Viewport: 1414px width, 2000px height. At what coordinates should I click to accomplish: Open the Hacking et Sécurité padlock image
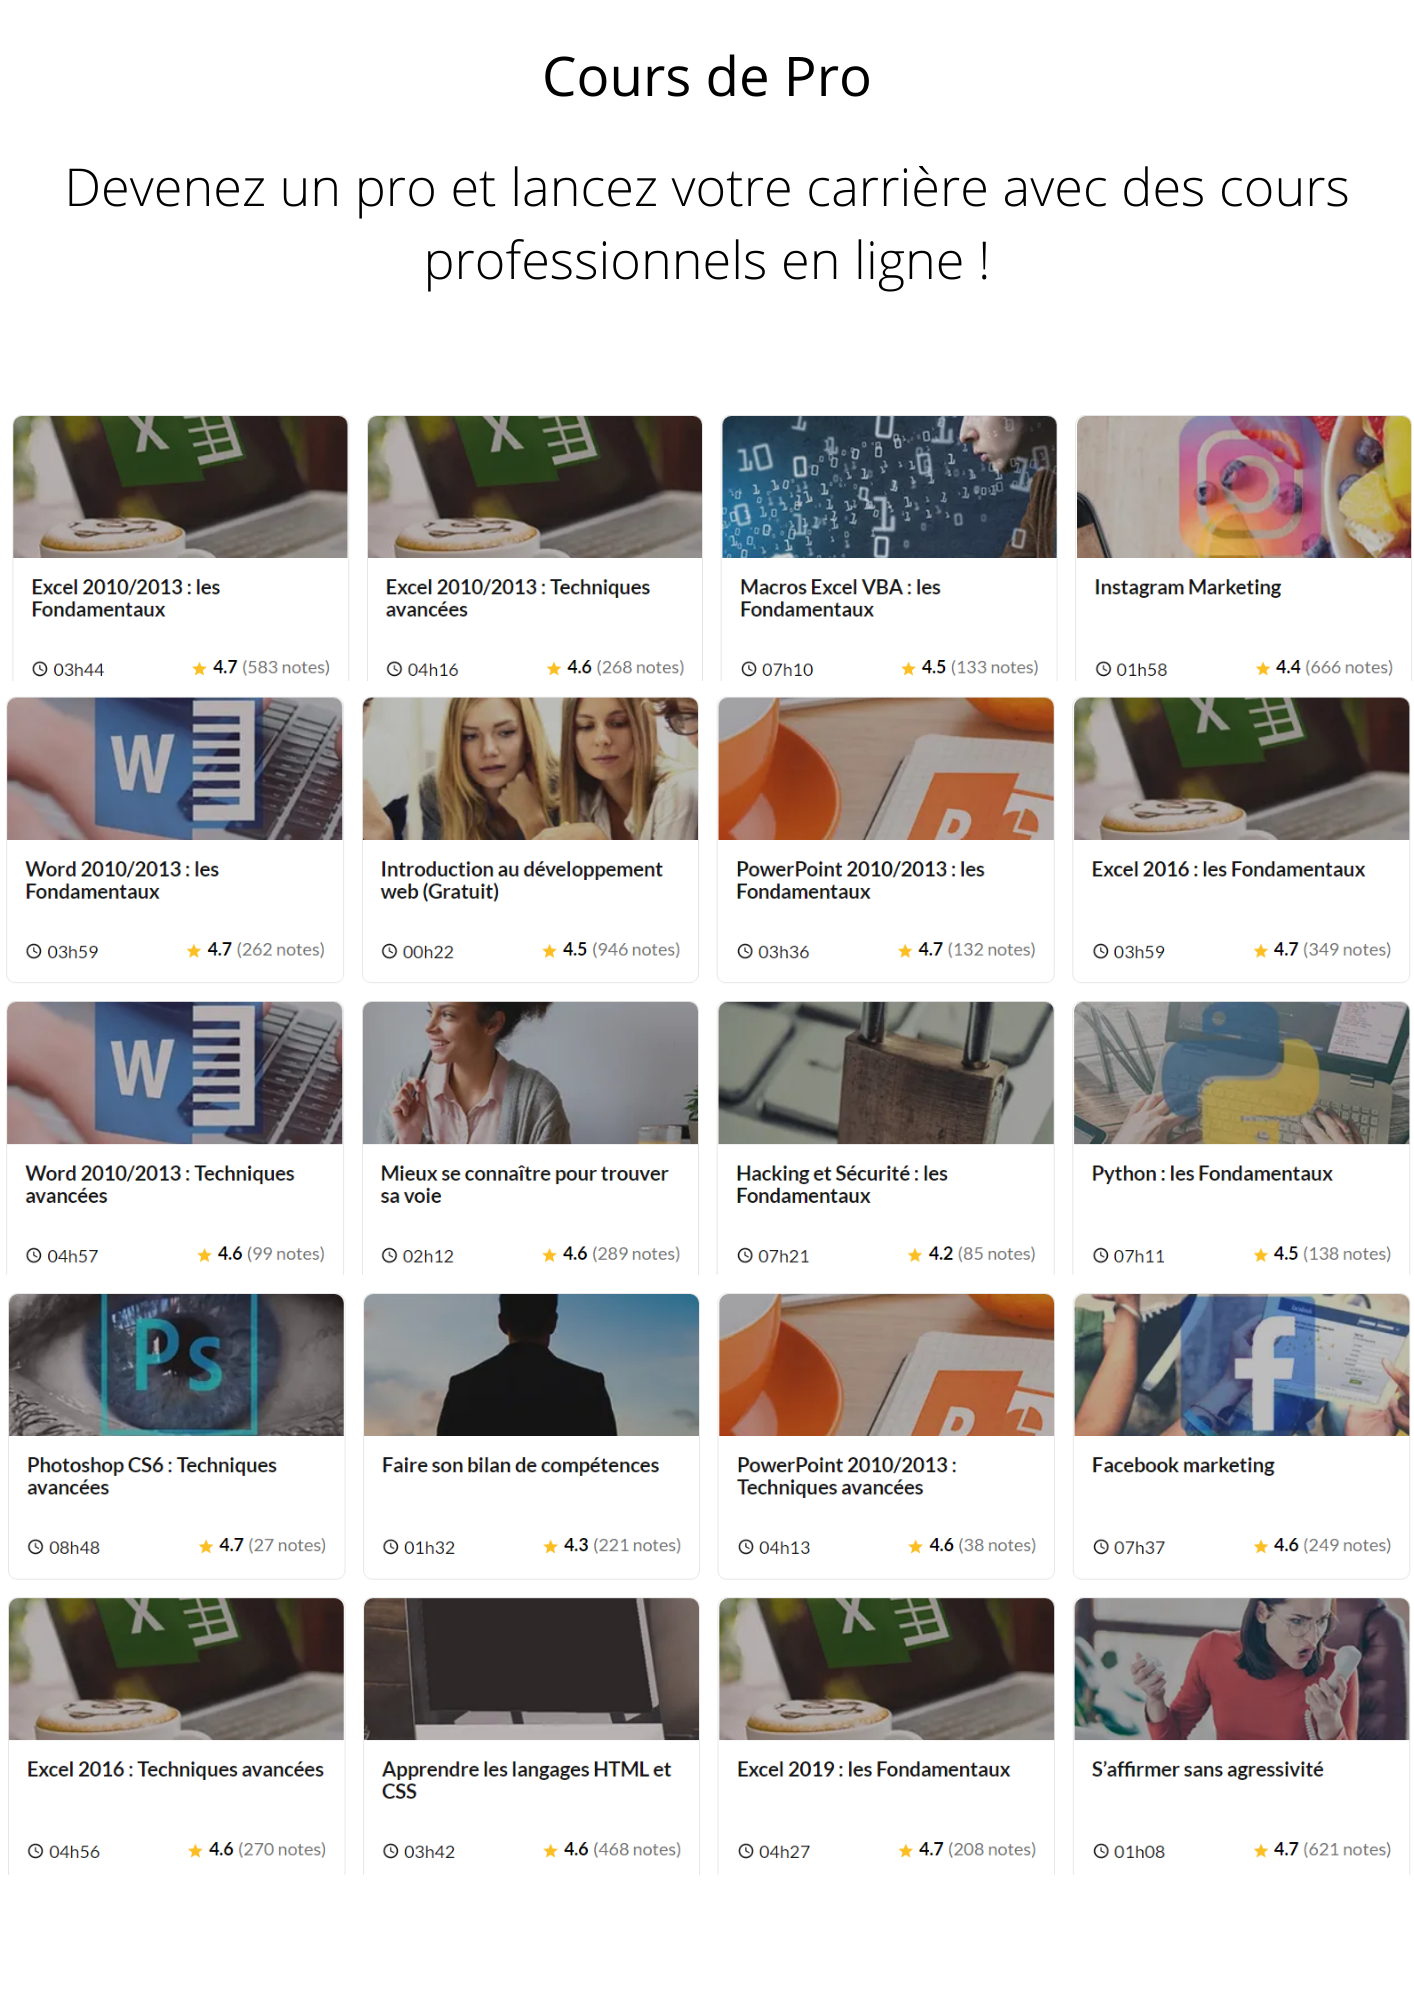(886, 1073)
